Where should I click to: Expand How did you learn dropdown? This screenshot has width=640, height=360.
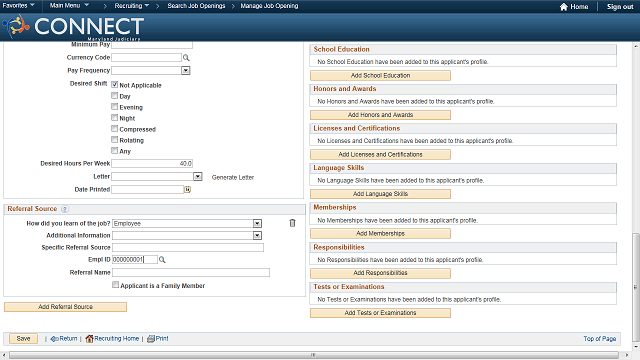[257, 224]
